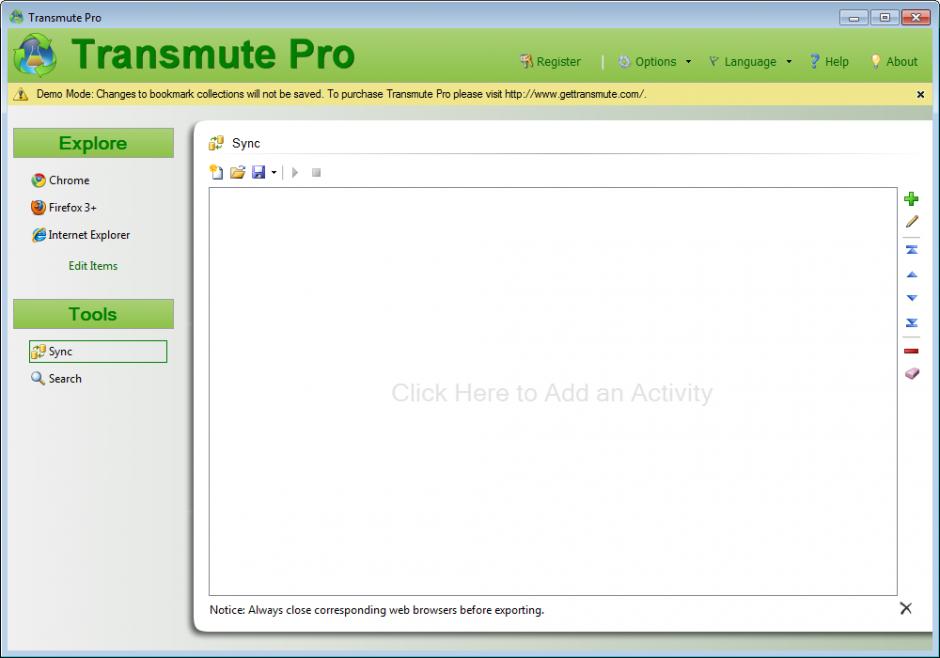Click the Transmute Pro logo icon
This screenshot has width=940, height=658.
click(35, 55)
